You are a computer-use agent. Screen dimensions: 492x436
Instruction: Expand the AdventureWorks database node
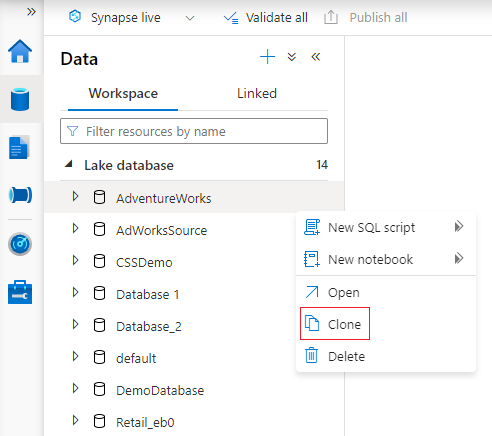(76, 197)
